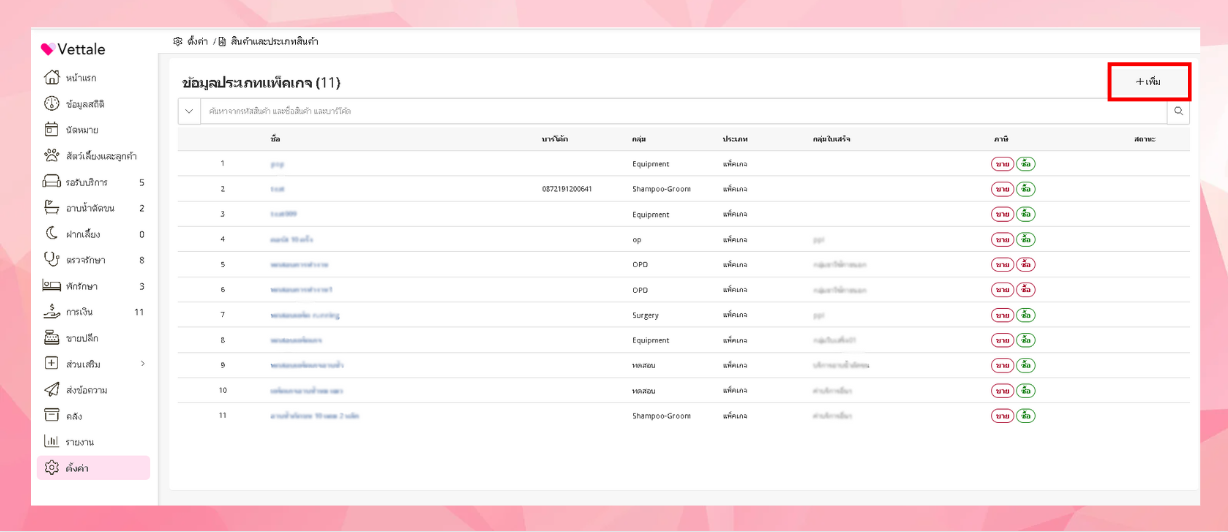Go to คลัง inventory in sidebar
The image size is (1228, 532).
93,415
